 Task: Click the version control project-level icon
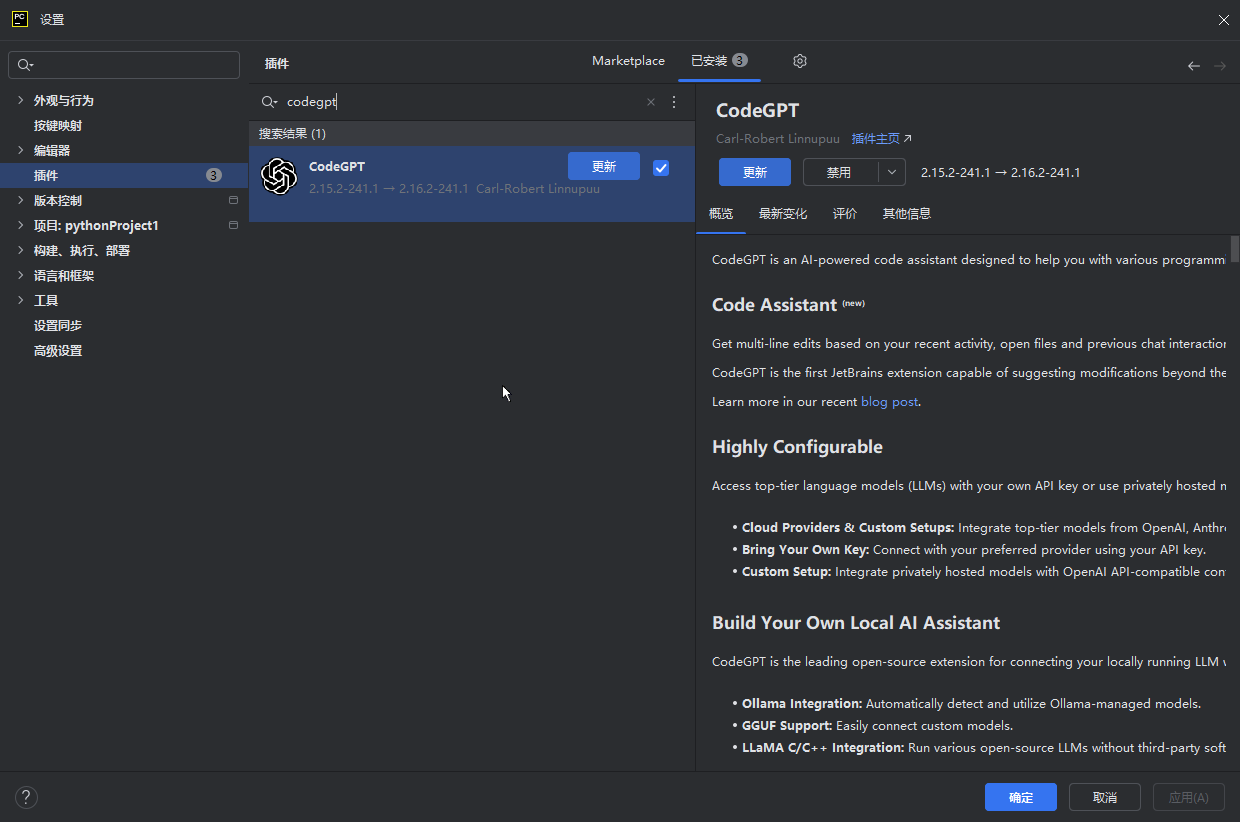tap(233, 200)
